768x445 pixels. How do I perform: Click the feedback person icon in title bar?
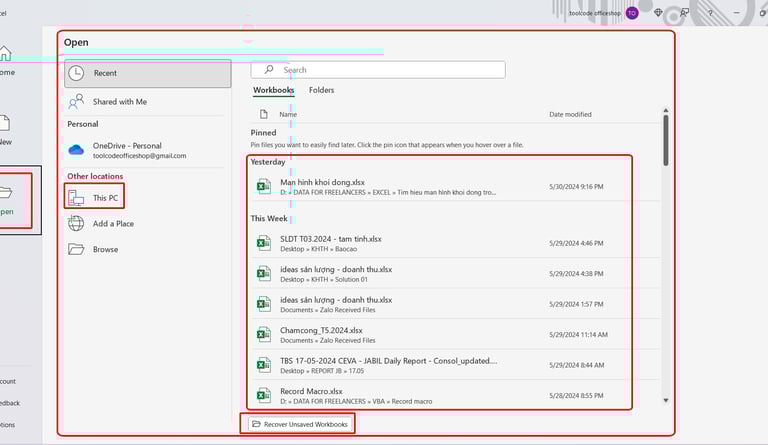[684, 13]
